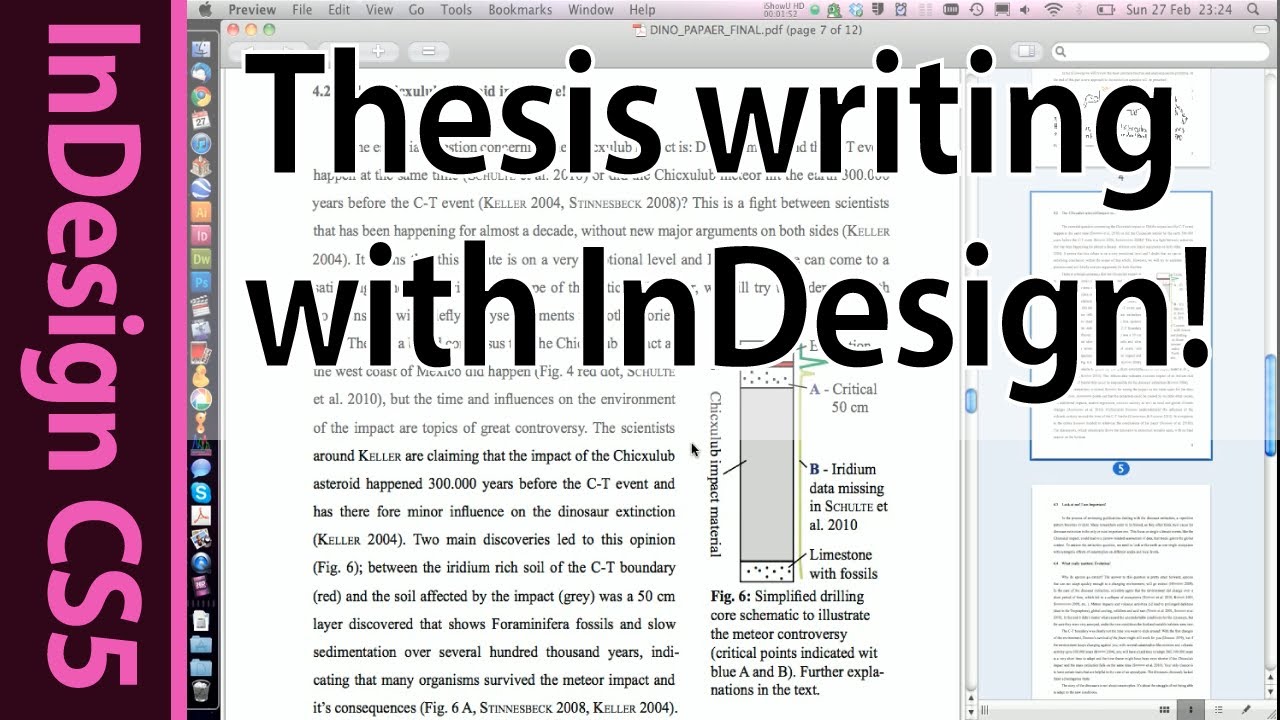This screenshot has height=720, width=1280.
Task: Toggle the toolbar with the pill button
Action: pos(1260,29)
